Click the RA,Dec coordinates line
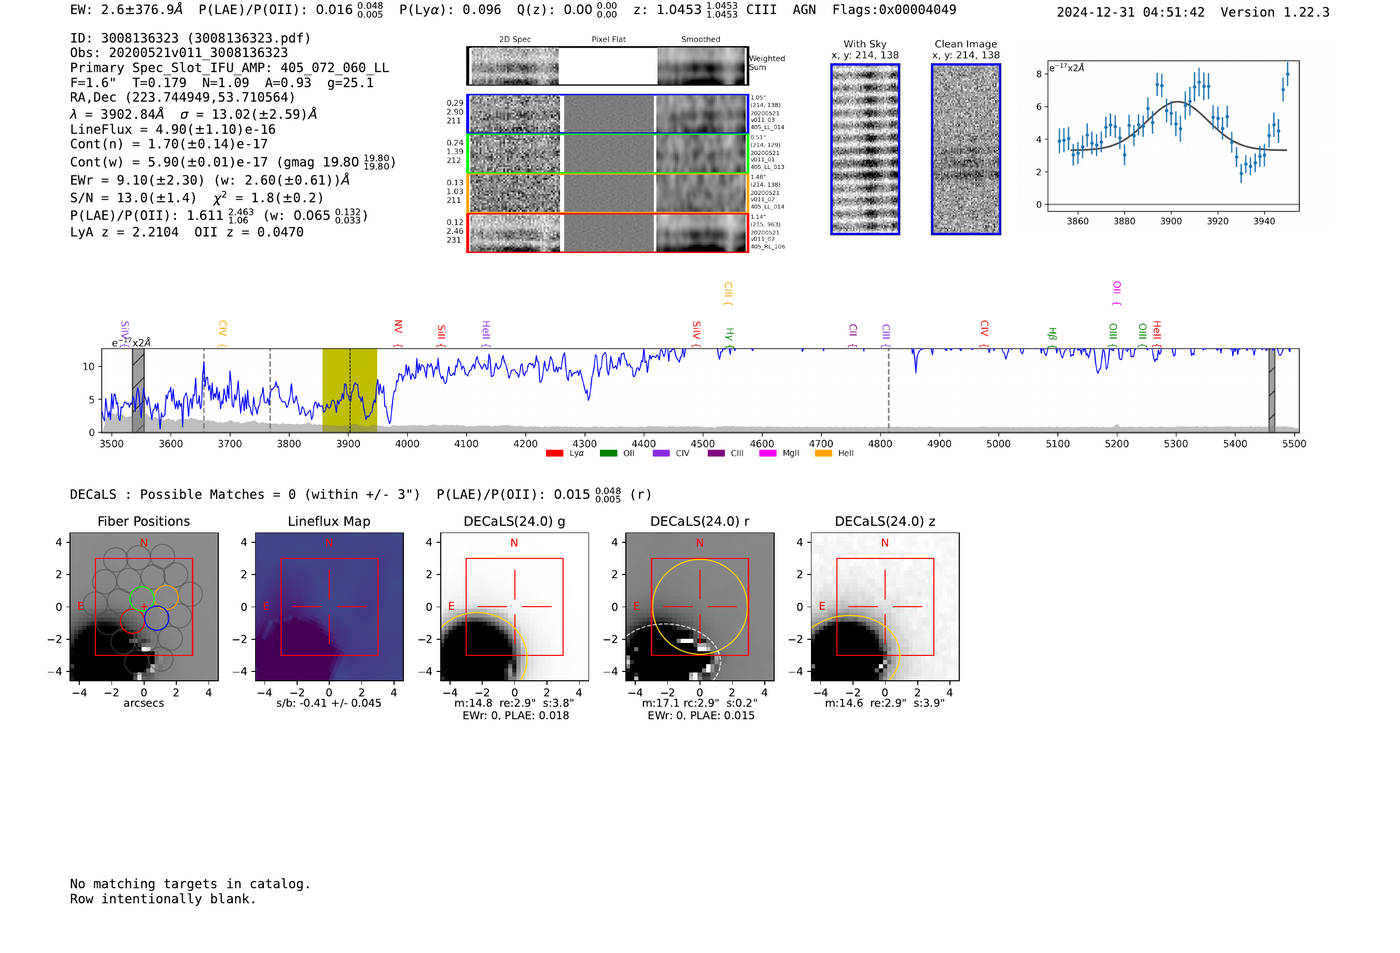The image size is (1400, 953). coord(183,98)
